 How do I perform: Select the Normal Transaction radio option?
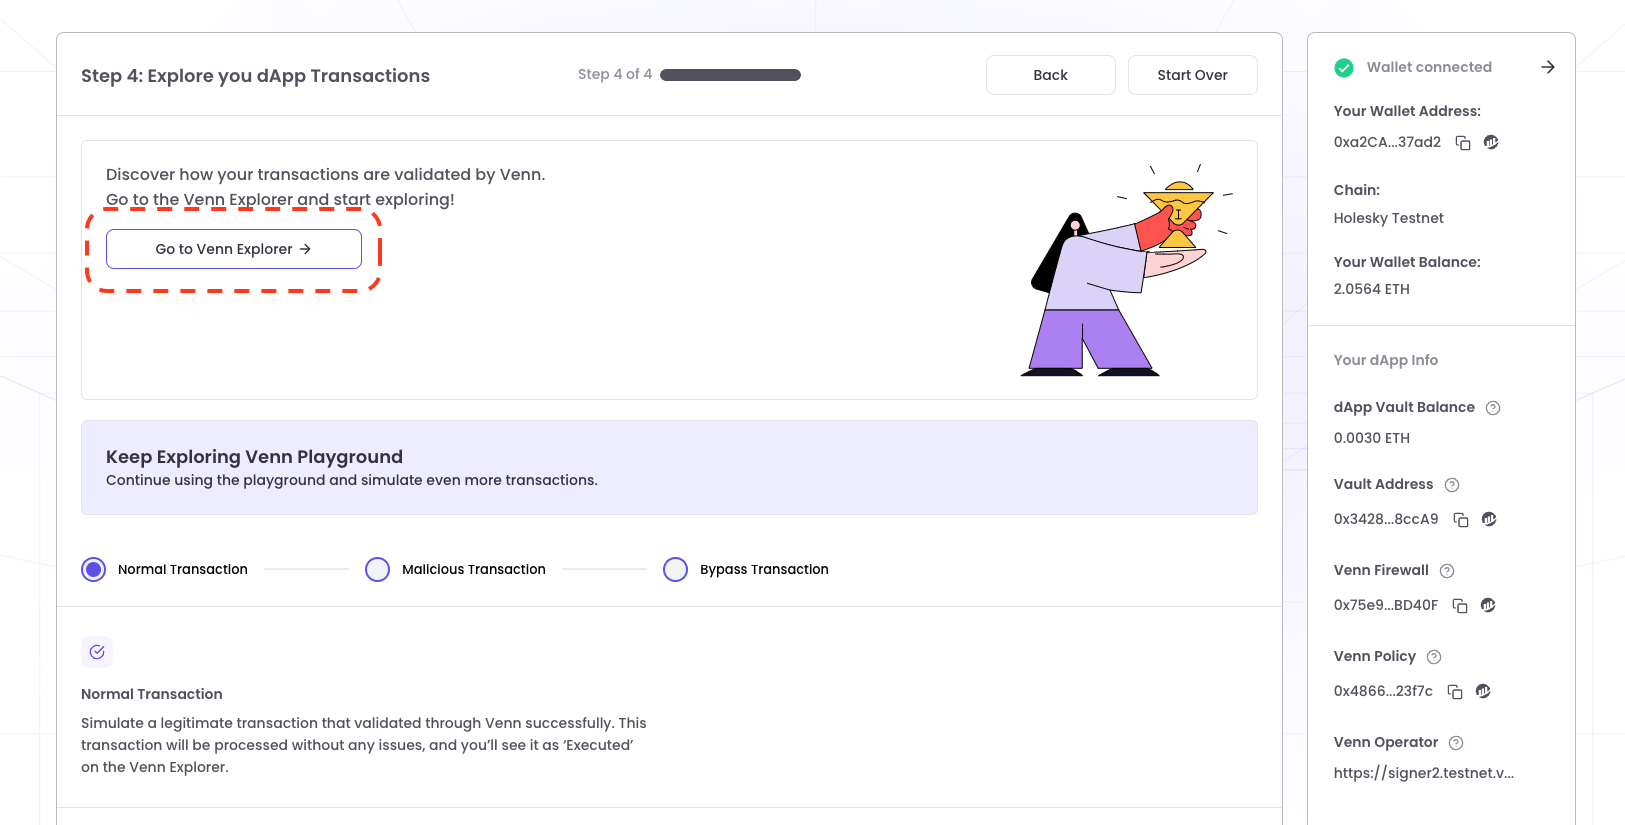[x=94, y=570]
